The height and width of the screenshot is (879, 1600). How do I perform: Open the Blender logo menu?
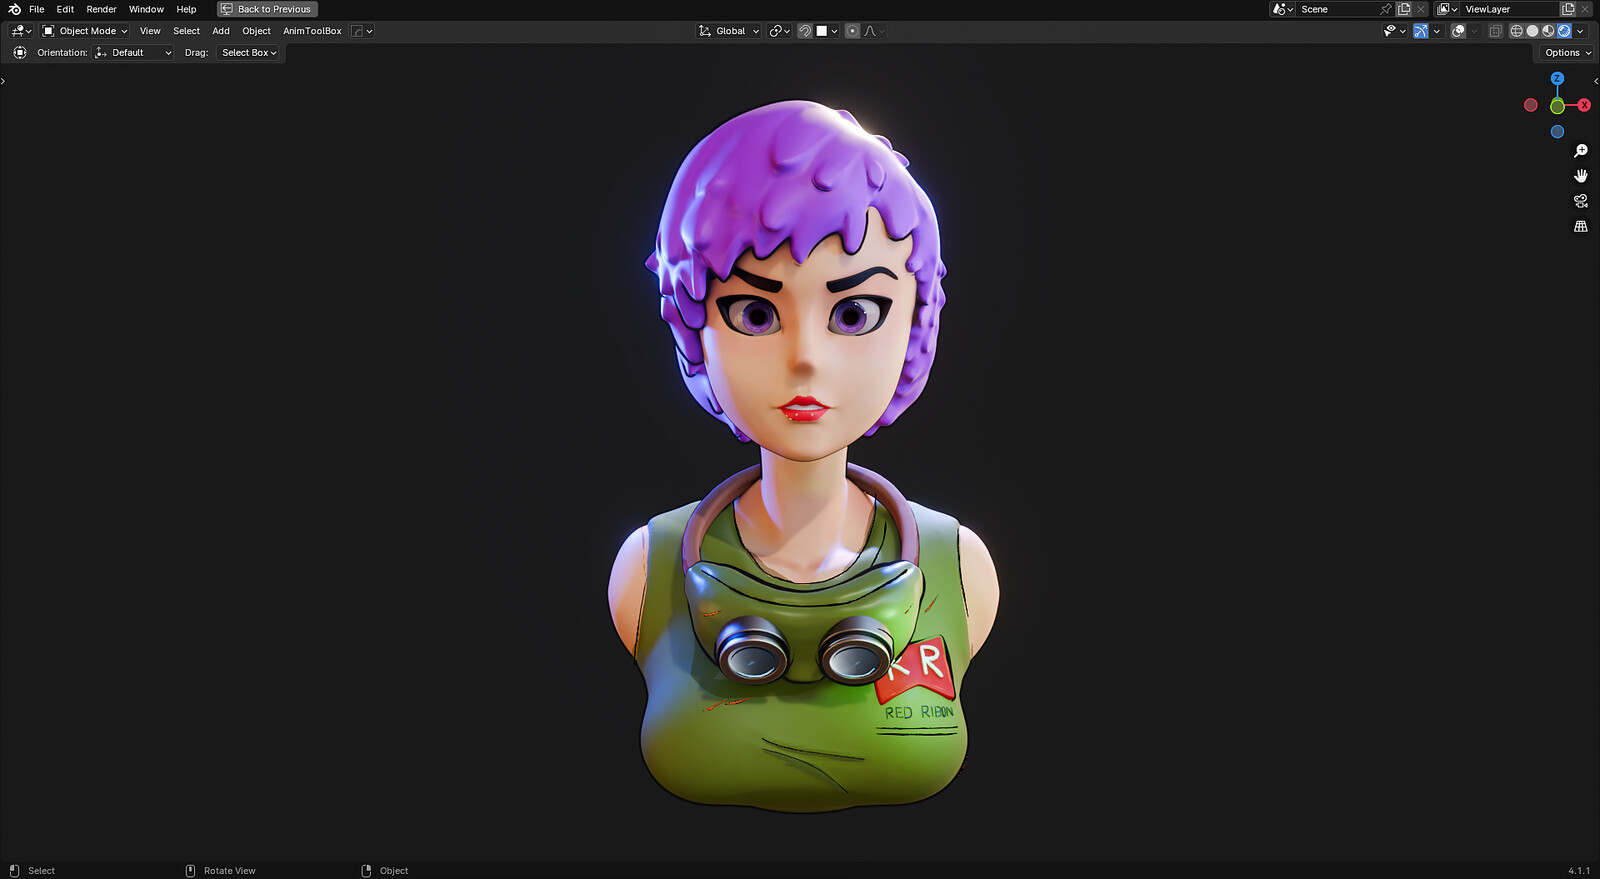14,9
